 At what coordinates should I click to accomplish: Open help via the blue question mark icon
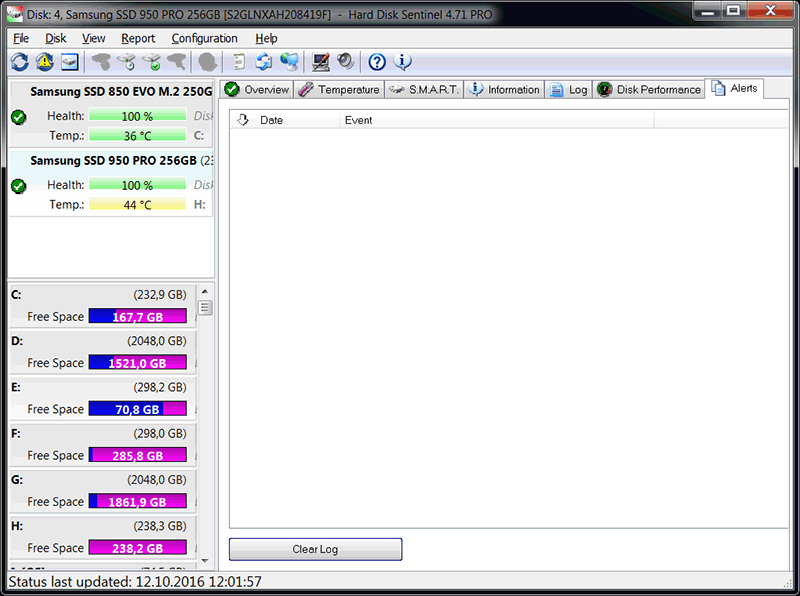pyautogui.click(x=377, y=62)
